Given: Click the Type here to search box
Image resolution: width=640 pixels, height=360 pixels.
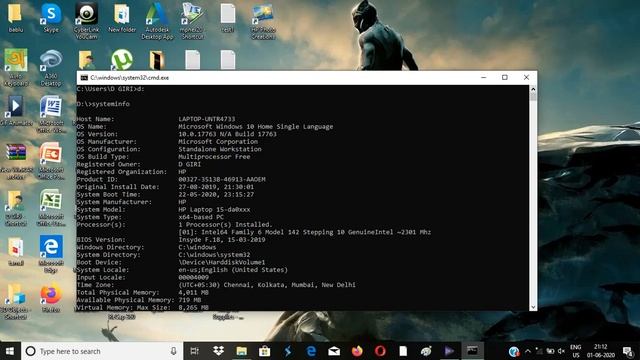Looking at the screenshot, I should (102, 351).
